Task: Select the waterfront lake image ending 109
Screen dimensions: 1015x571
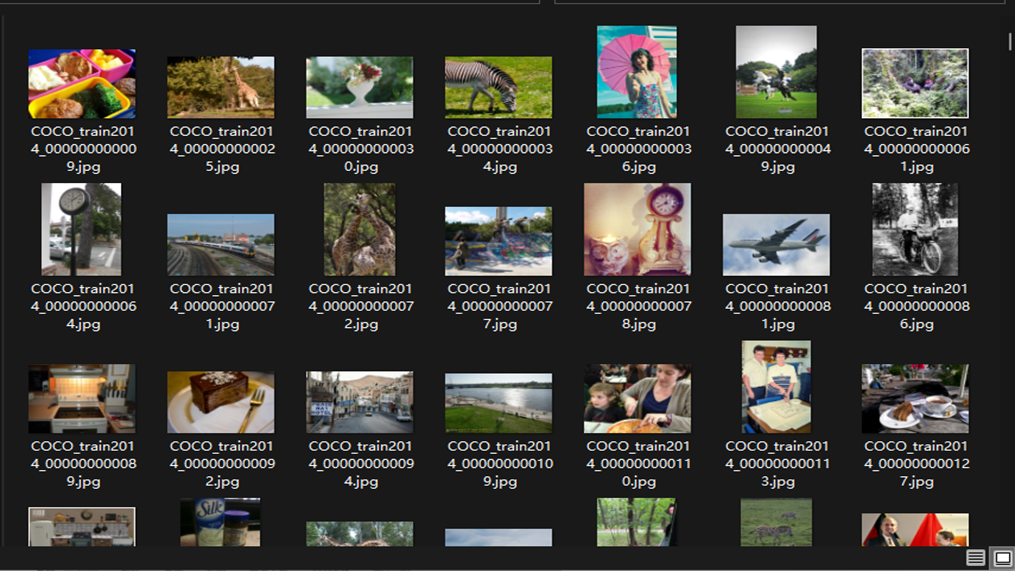Action: (498, 402)
